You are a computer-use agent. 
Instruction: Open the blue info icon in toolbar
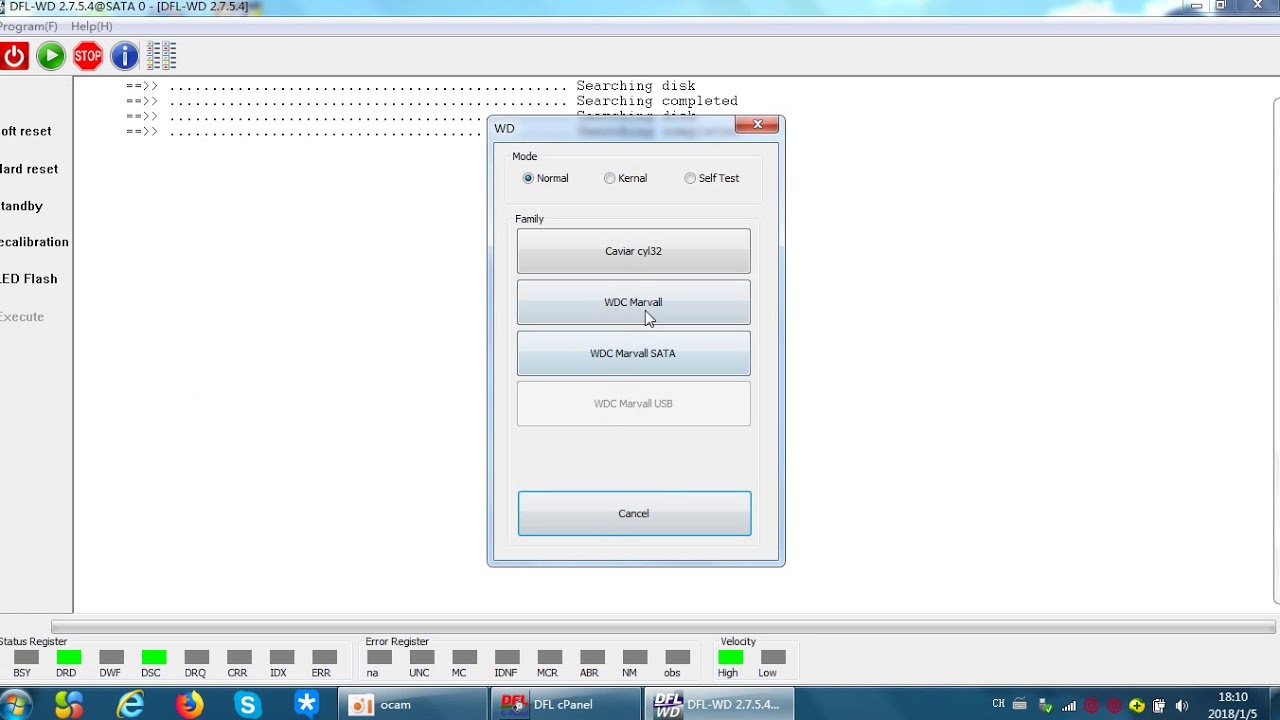pyautogui.click(x=124, y=56)
